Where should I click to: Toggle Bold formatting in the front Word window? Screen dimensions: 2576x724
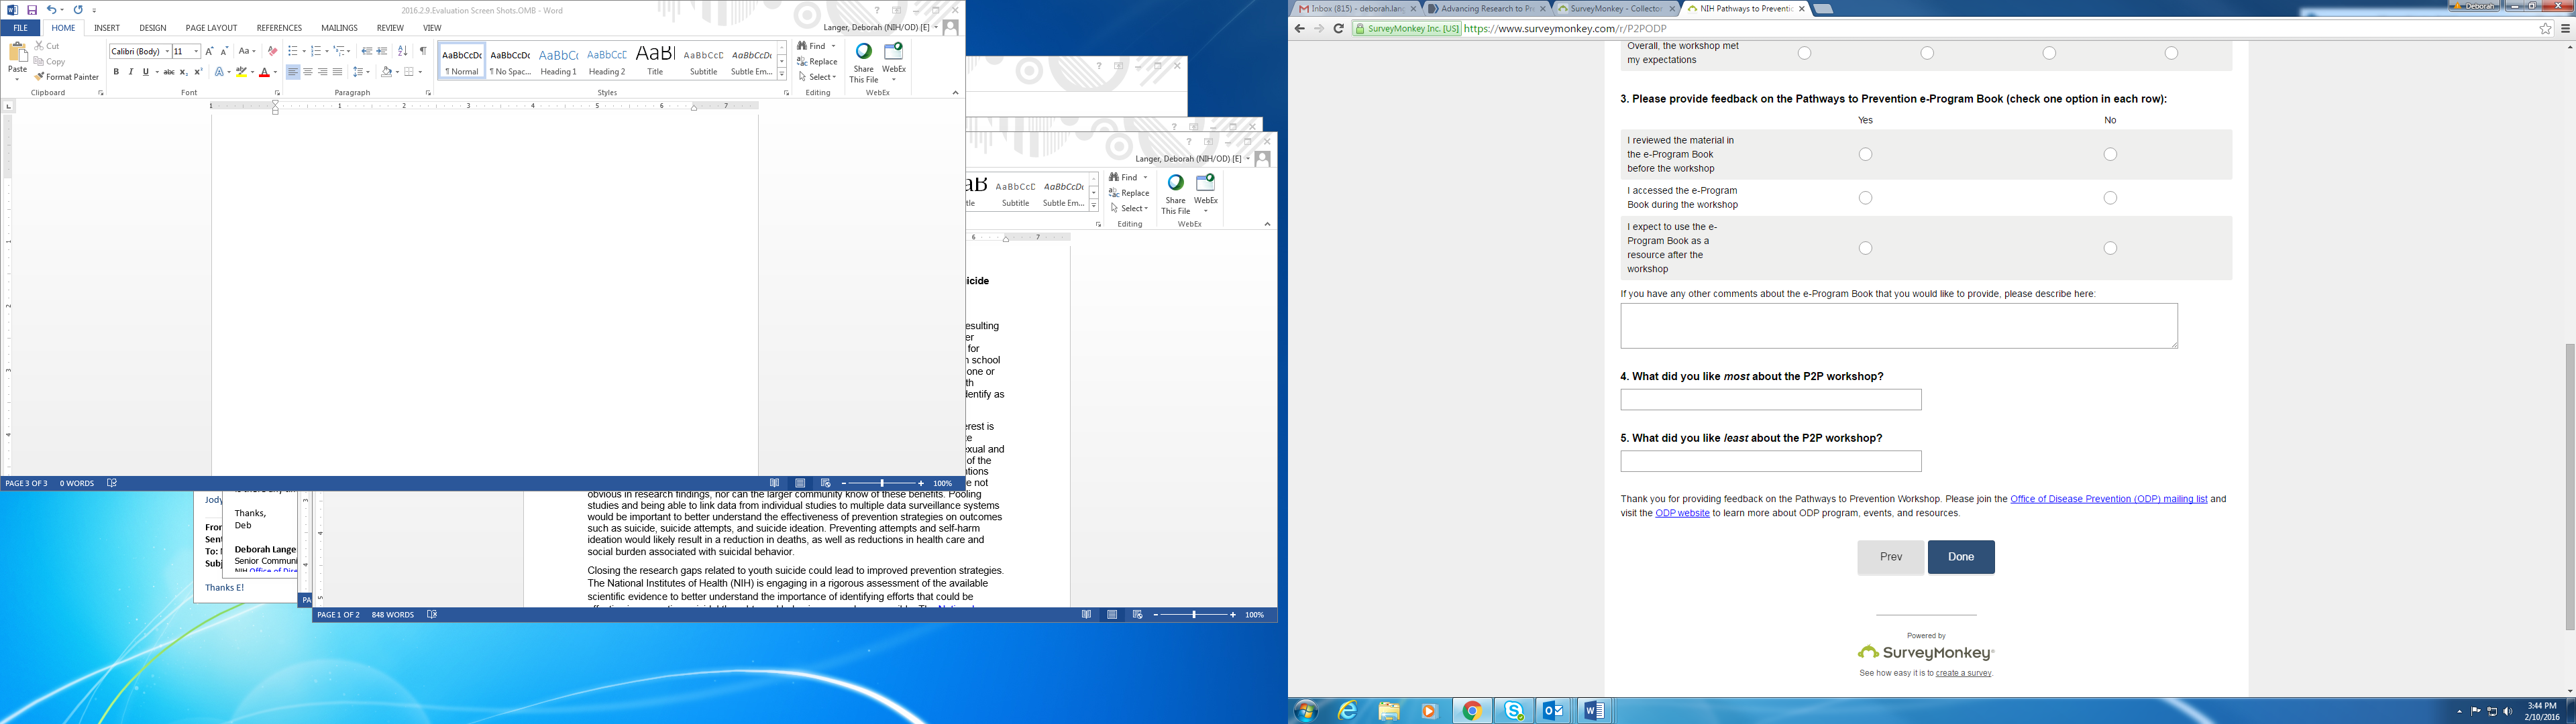click(x=116, y=72)
